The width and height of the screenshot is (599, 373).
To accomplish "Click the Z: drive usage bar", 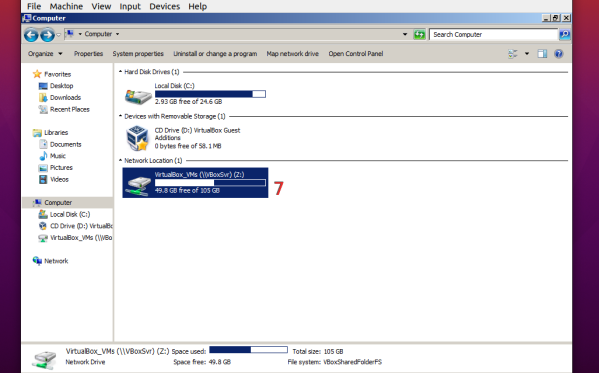I will tap(210, 183).
